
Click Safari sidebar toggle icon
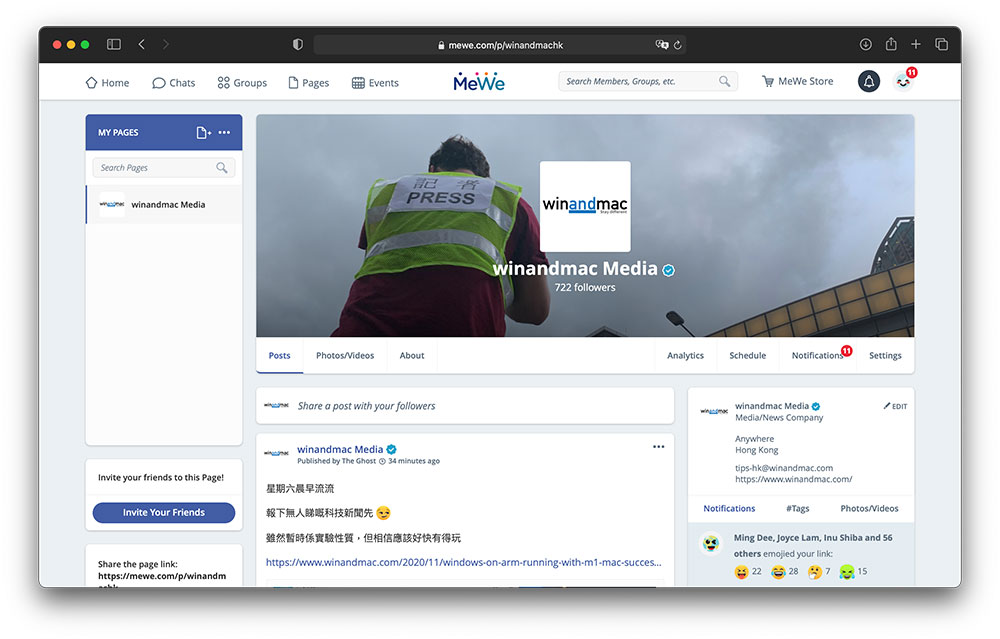tap(113, 45)
